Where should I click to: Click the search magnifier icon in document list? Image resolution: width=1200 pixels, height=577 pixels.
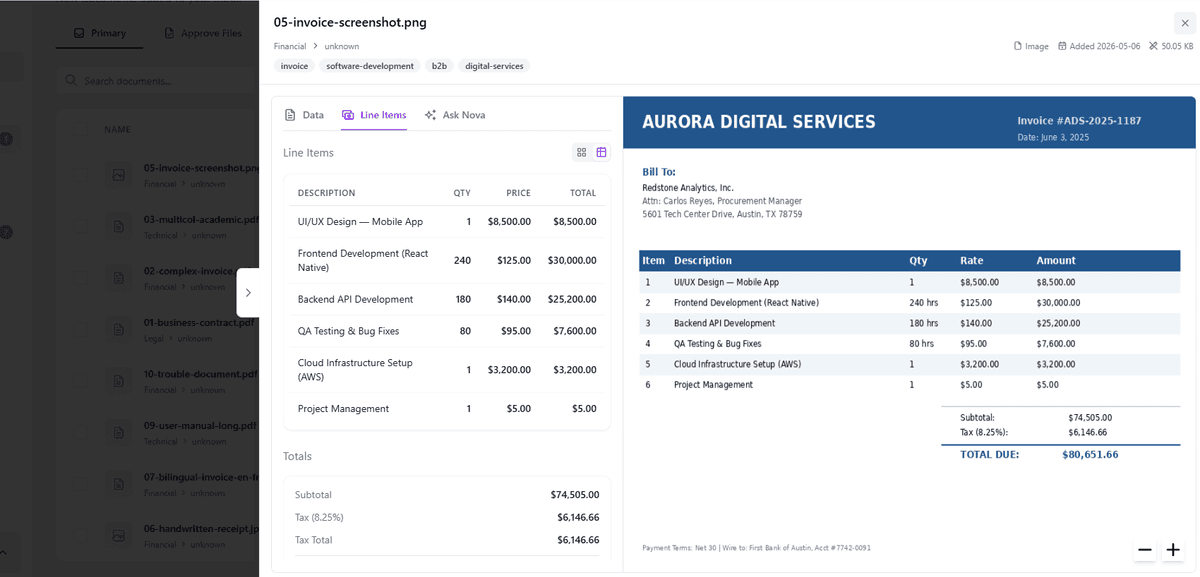click(x=71, y=81)
